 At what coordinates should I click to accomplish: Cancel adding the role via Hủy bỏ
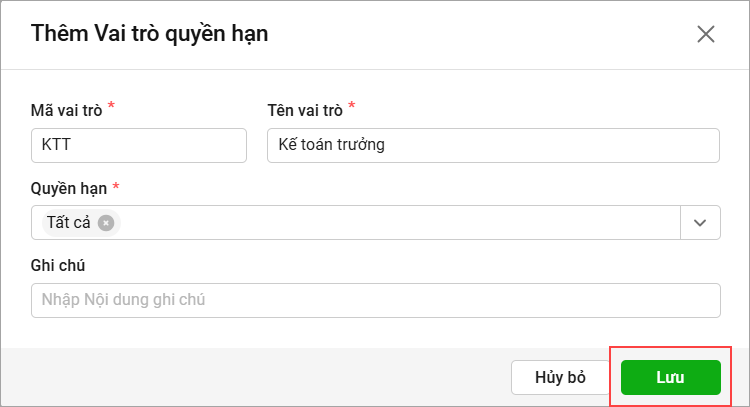point(560,377)
